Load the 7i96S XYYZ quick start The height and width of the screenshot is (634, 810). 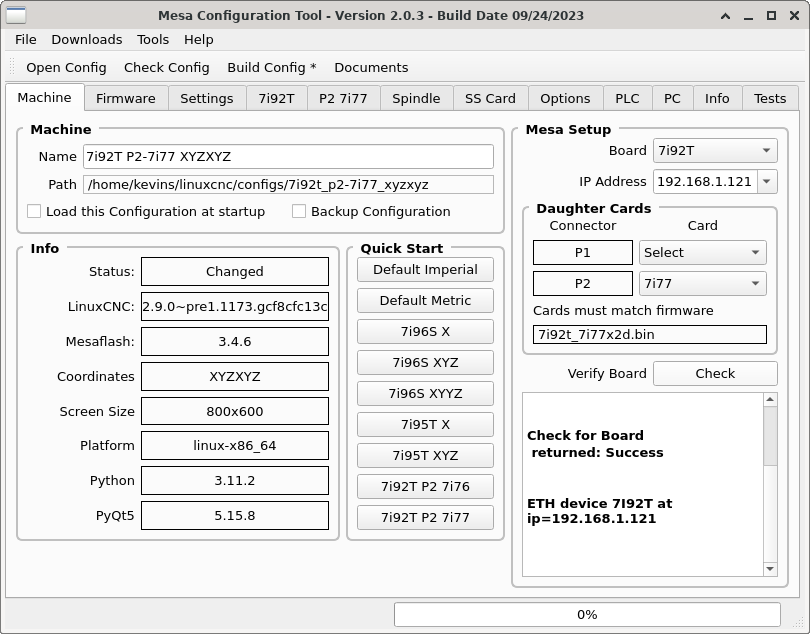(x=425, y=394)
